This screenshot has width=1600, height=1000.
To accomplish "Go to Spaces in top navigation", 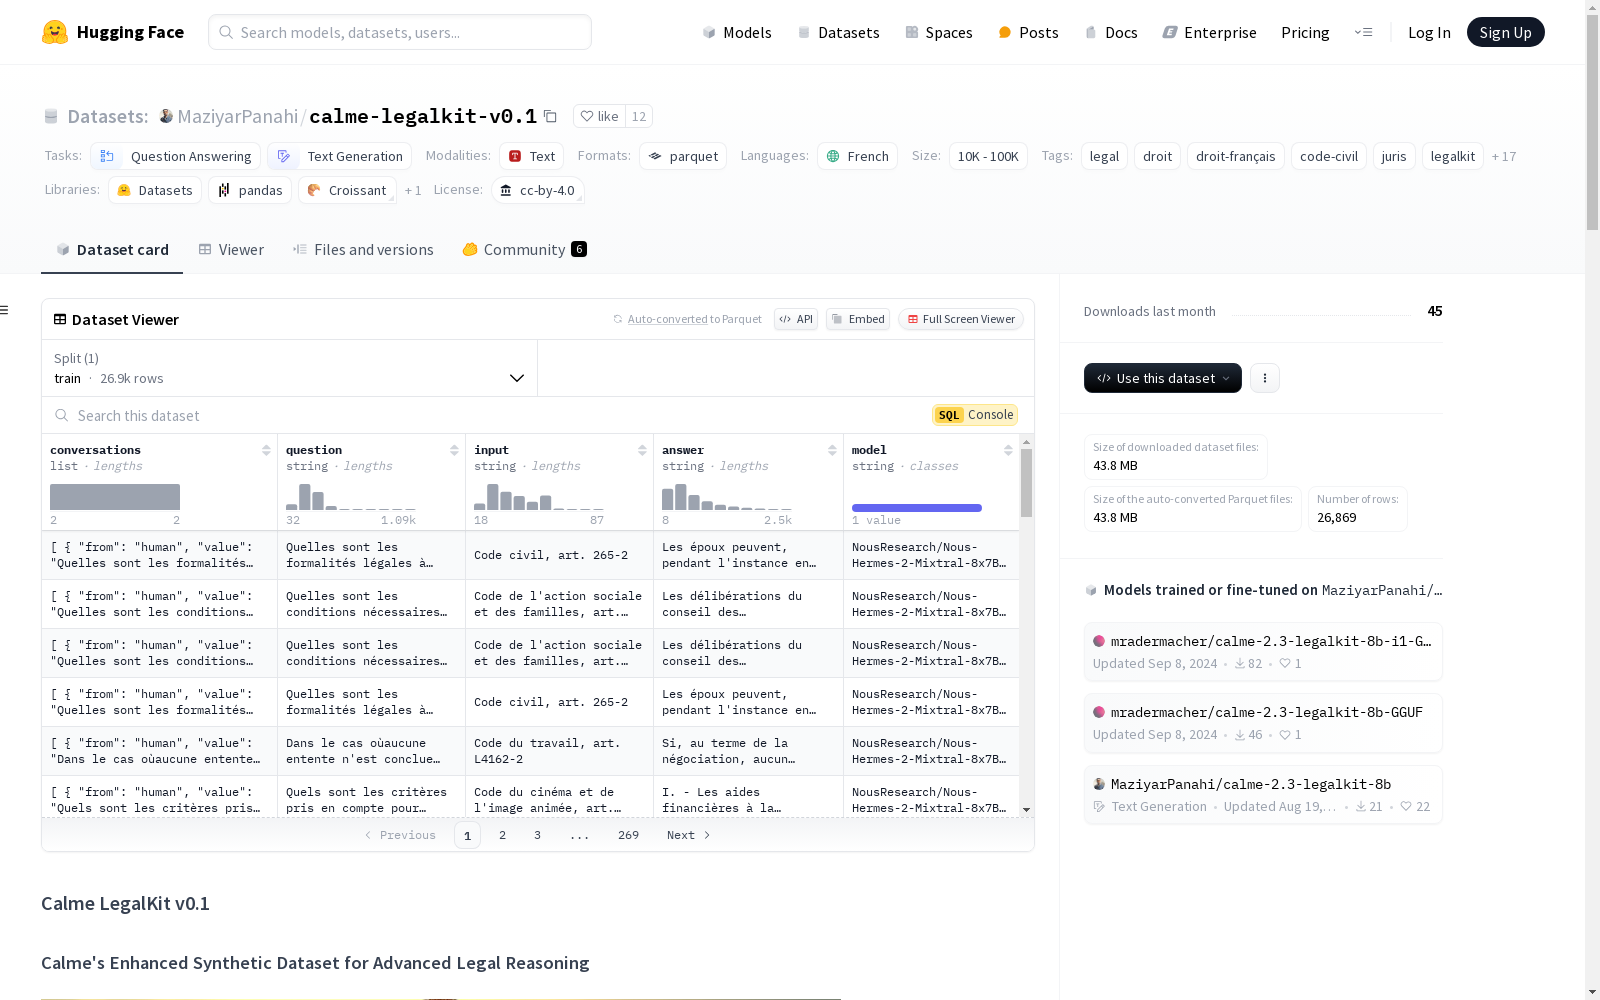I will click(x=938, y=32).
